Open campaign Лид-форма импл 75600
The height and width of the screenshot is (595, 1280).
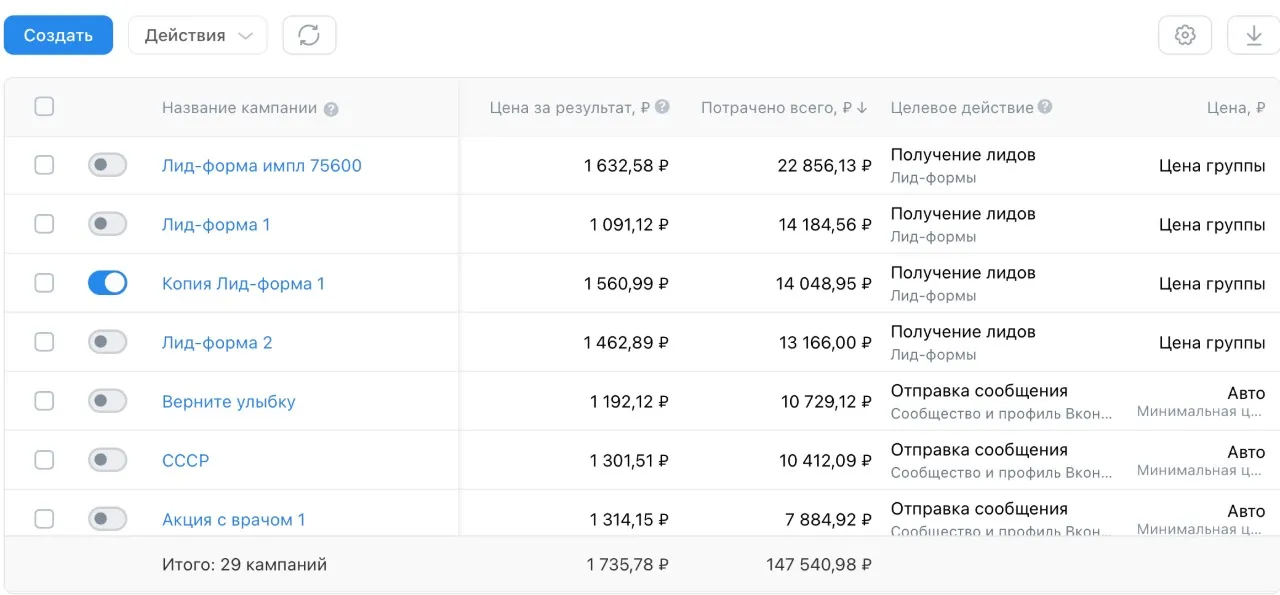coord(262,166)
